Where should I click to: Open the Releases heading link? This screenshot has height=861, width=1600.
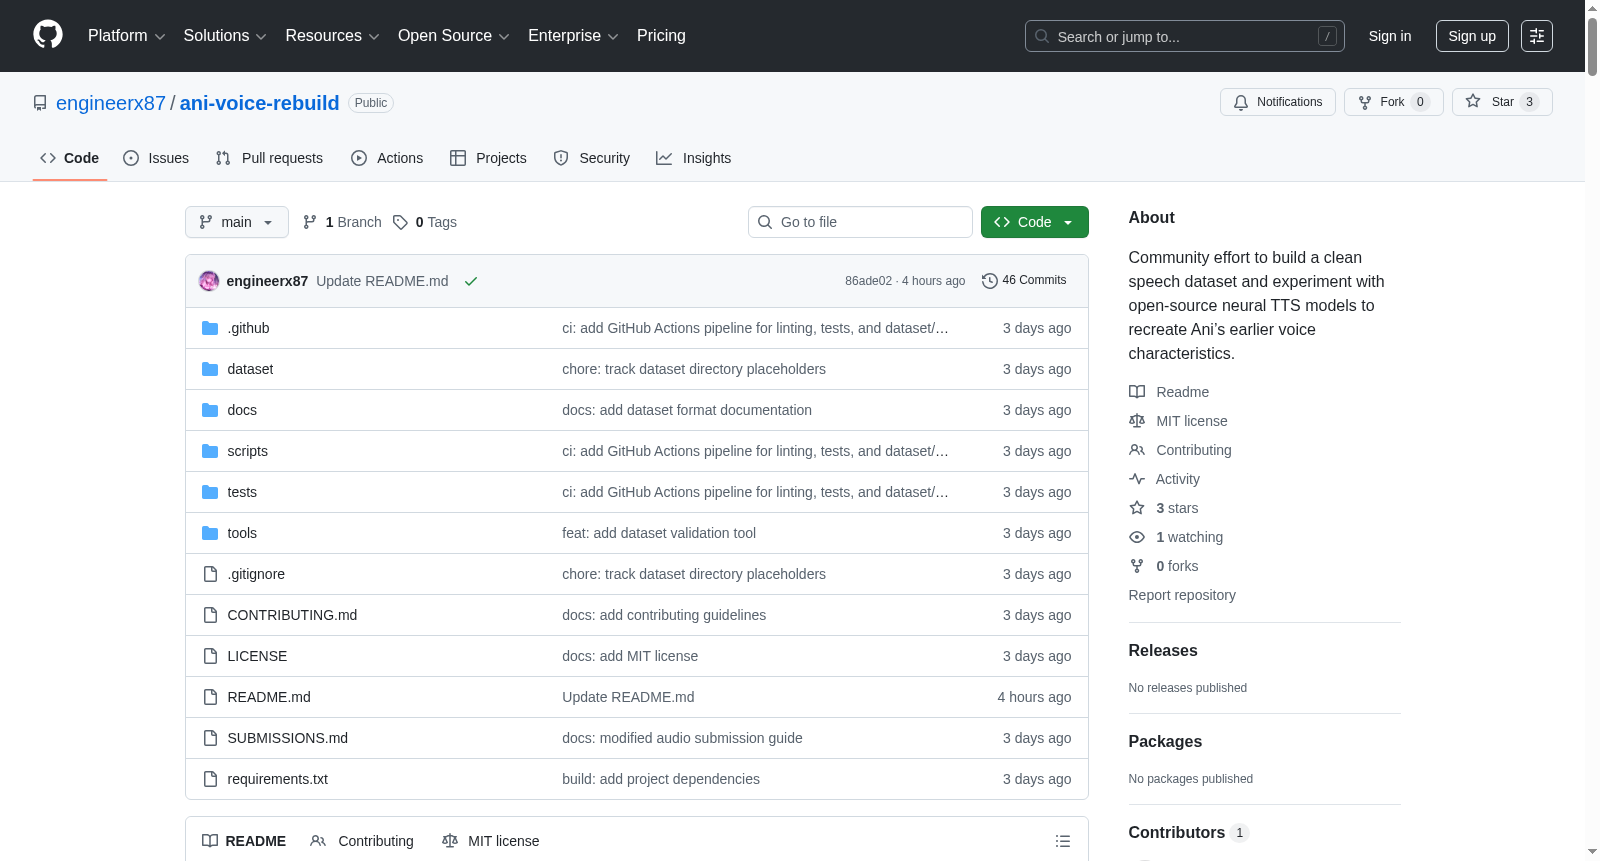tap(1163, 650)
